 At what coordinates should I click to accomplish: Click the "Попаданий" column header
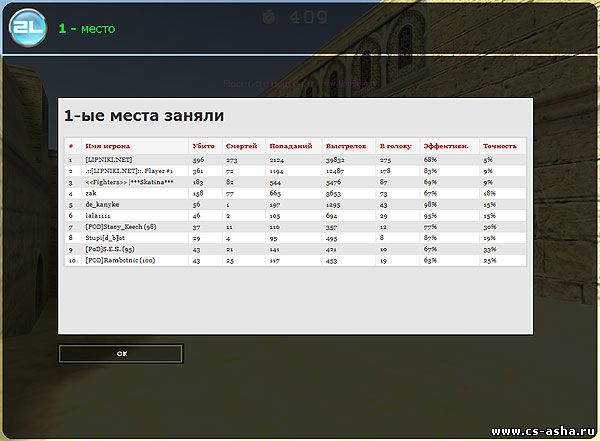coord(289,146)
